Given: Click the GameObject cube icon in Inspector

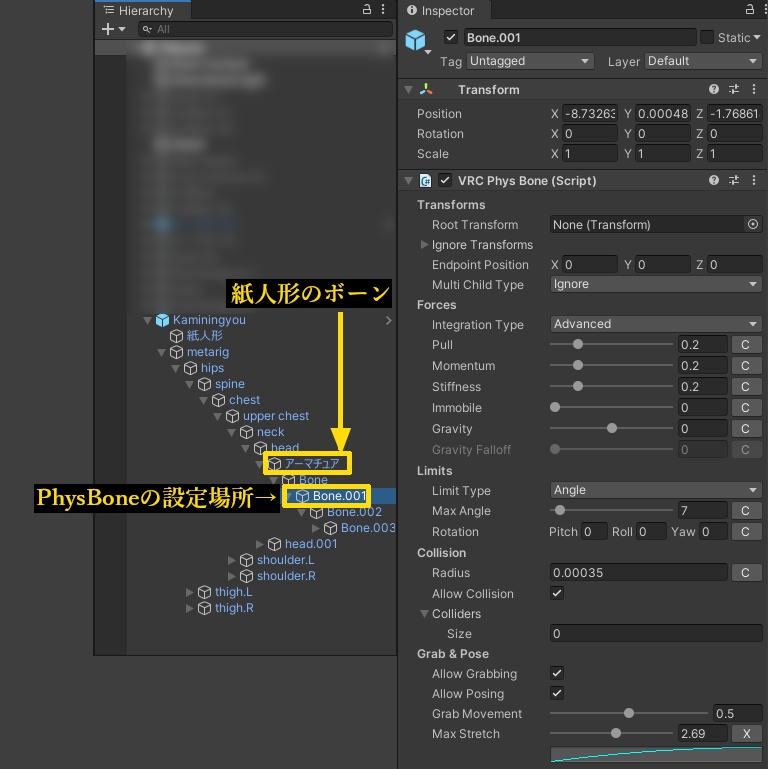Looking at the screenshot, I should [415, 40].
